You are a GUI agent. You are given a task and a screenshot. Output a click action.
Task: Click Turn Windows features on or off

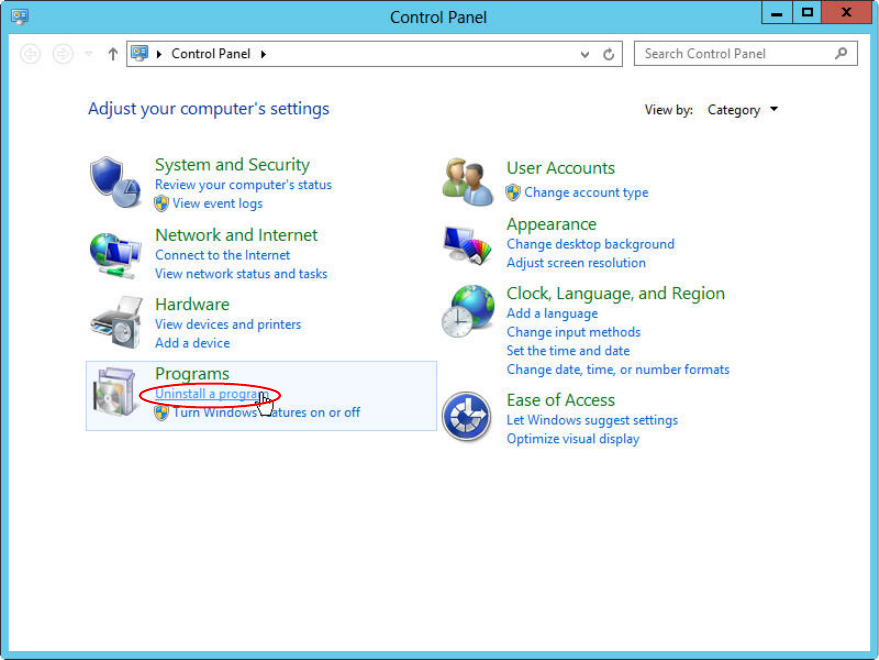pos(266,413)
